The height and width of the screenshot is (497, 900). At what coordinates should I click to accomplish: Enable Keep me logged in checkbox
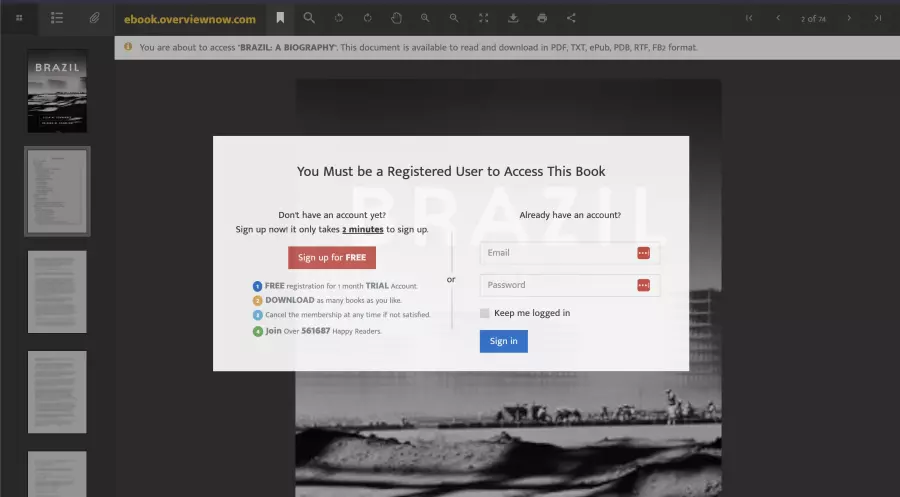click(x=484, y=313)
